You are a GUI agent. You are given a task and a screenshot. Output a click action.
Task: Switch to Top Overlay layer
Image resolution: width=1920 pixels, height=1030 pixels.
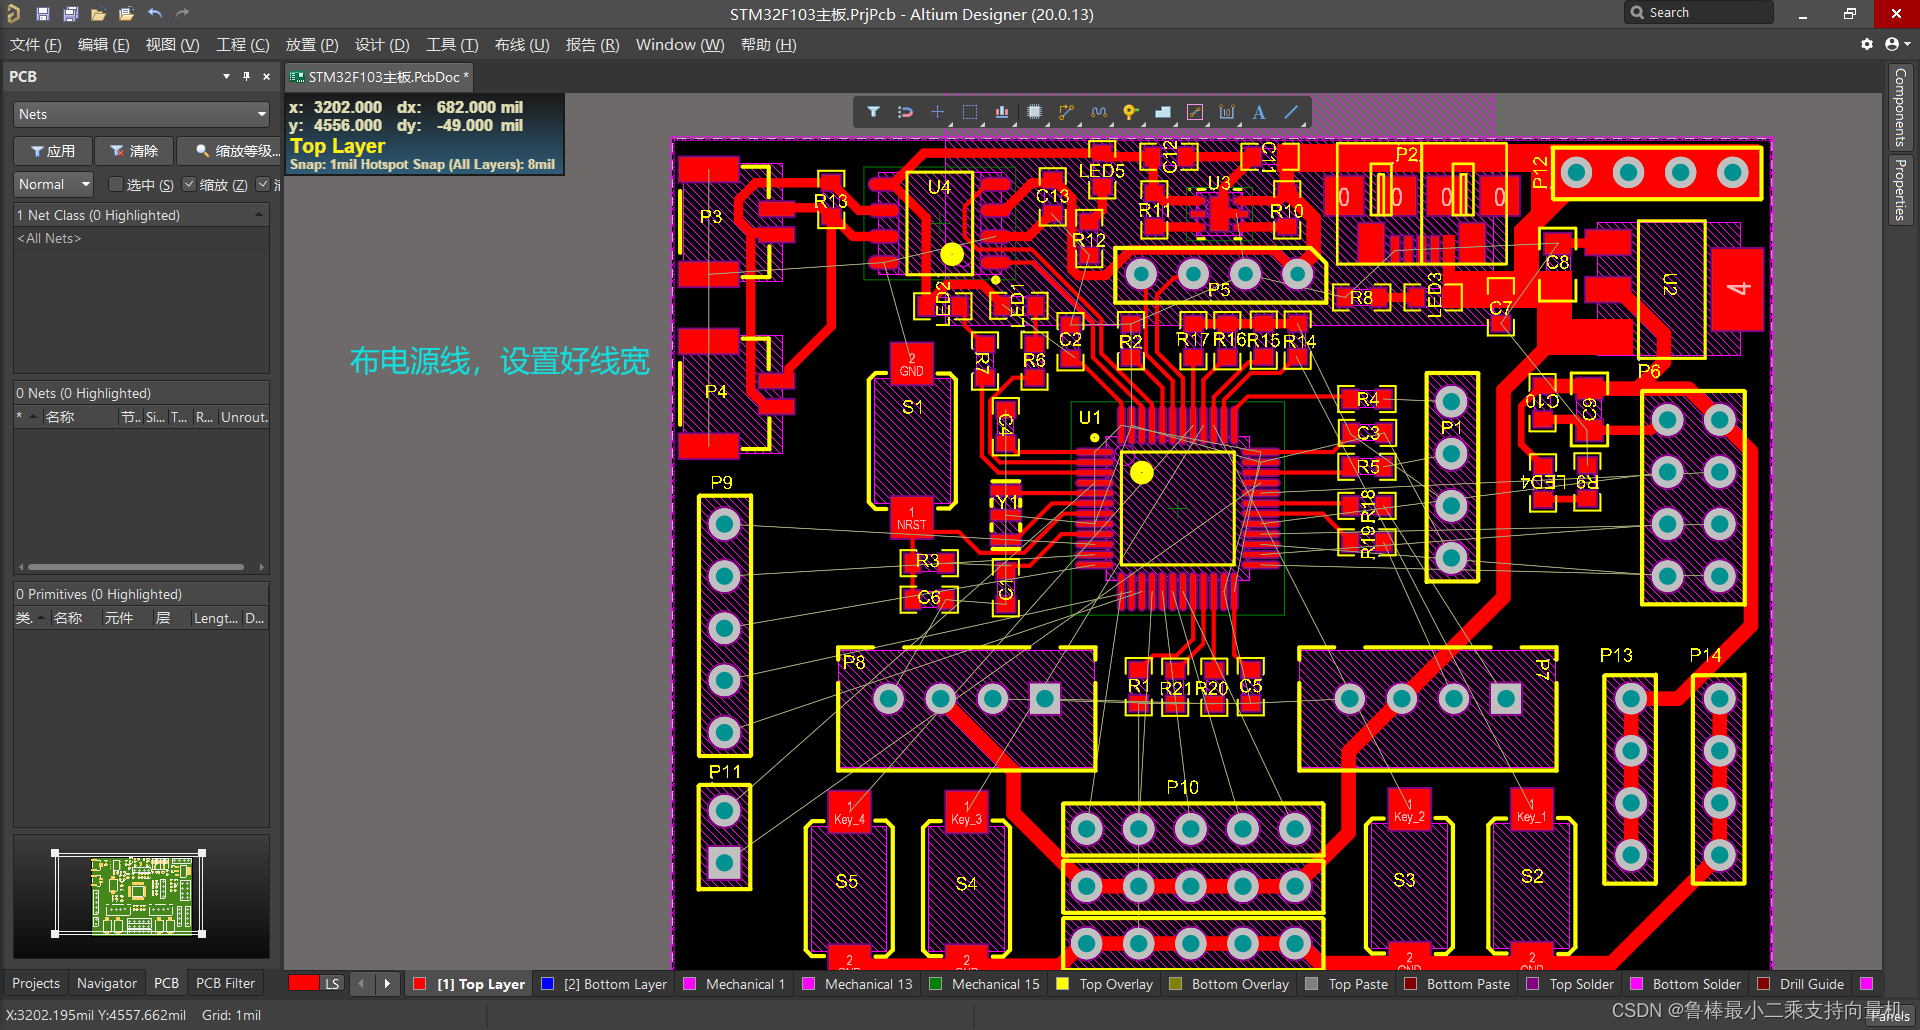(1105, 984)
